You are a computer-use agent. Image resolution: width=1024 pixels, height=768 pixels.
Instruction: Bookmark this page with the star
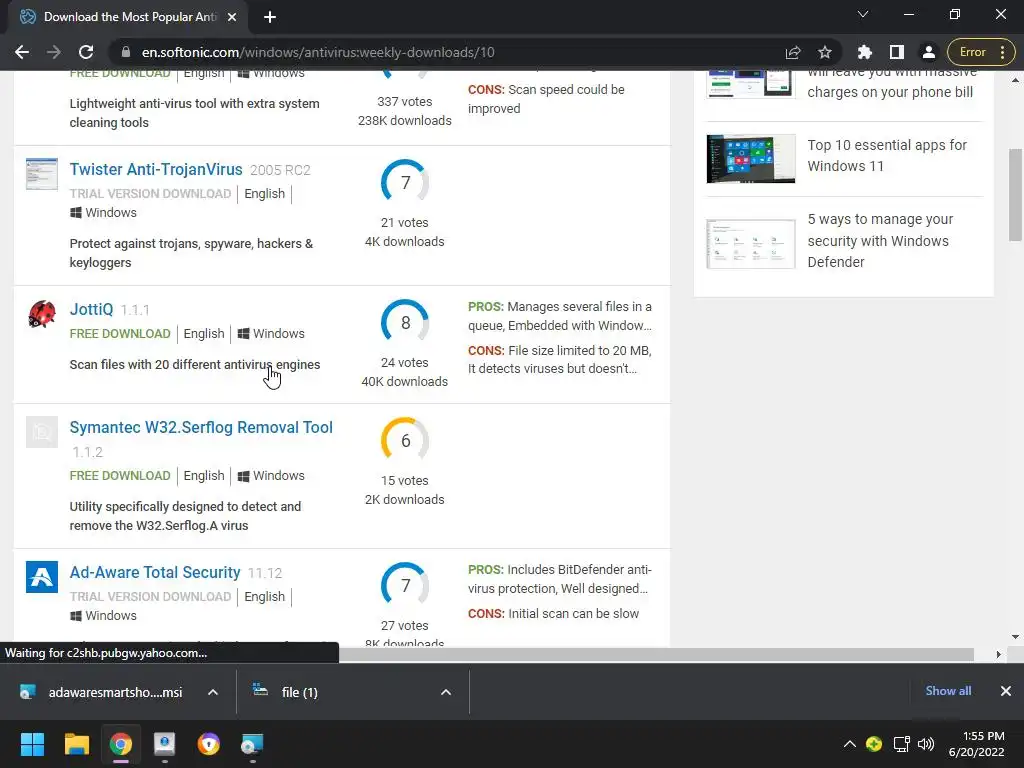[825, 52]
